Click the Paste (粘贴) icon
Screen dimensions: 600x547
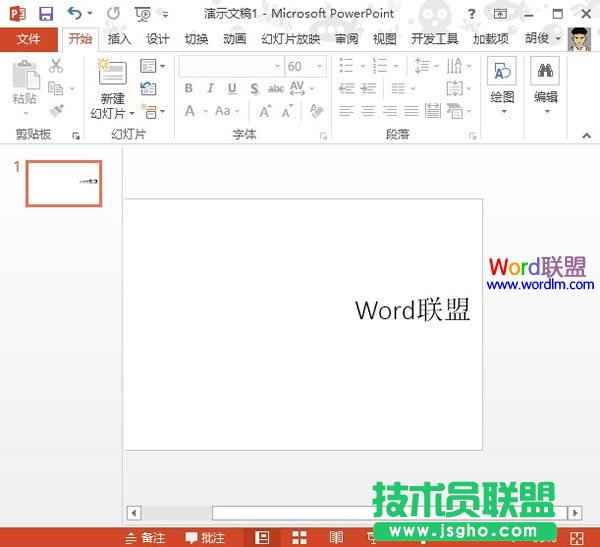point(26,75)
